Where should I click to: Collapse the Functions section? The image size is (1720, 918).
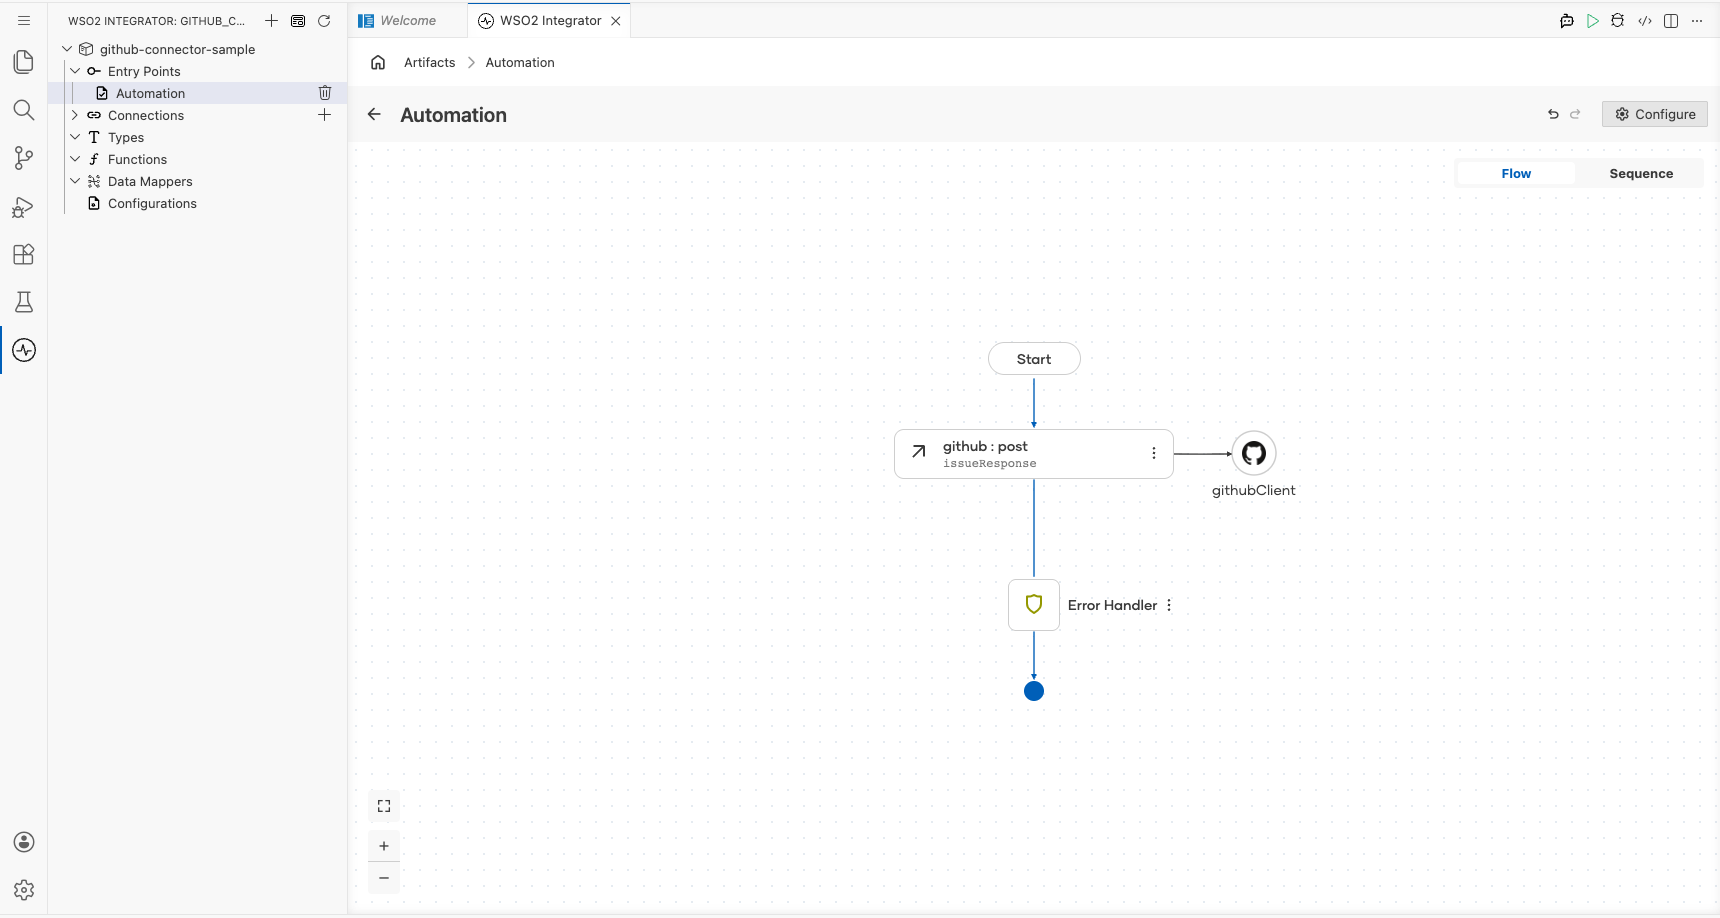coord(75,159)
